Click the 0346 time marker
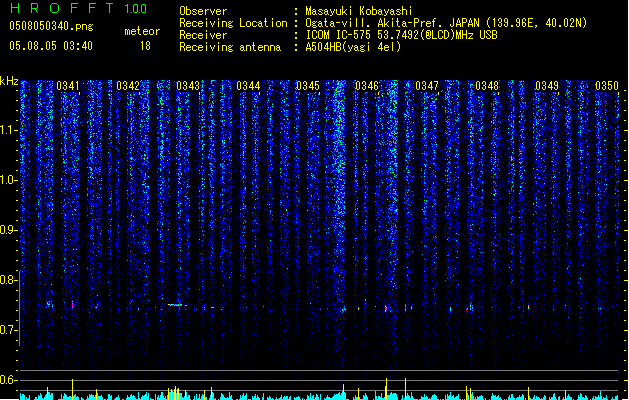629x400 pixels. 367,86
